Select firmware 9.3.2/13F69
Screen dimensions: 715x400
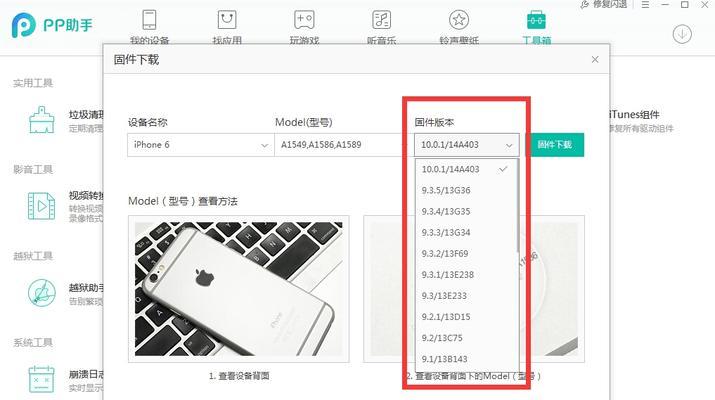[x=466, y=254]
